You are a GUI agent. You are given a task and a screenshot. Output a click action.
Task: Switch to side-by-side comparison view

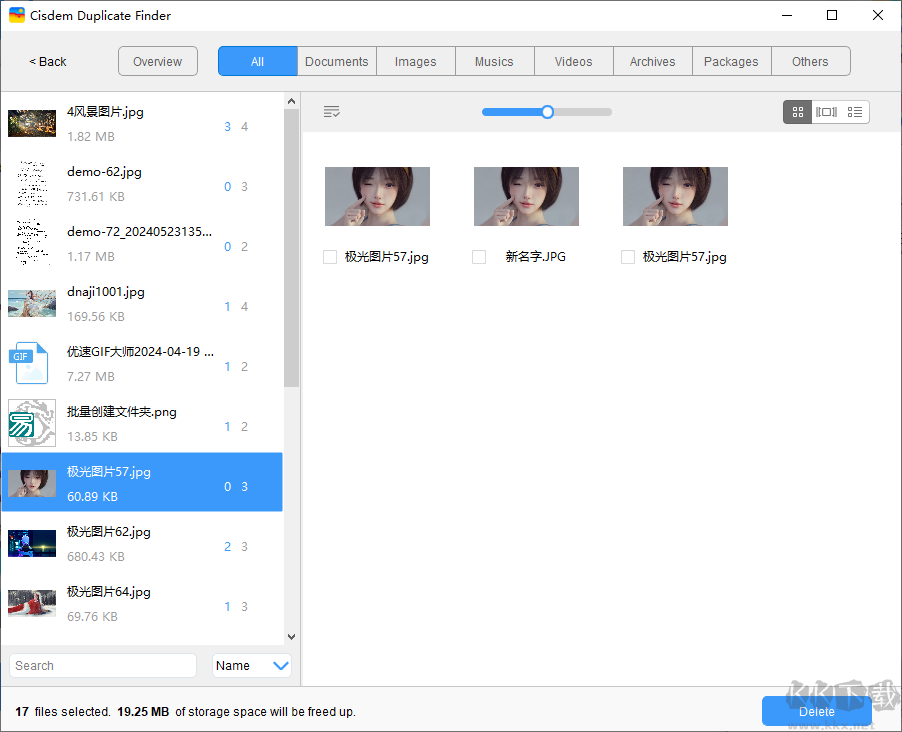(x=826, y=111)
